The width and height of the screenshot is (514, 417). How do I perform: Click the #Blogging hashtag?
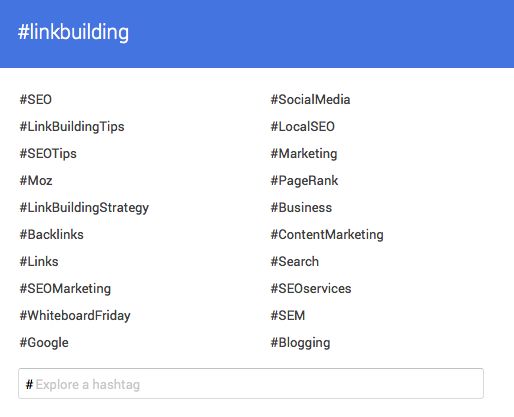[x=300, y=343]
